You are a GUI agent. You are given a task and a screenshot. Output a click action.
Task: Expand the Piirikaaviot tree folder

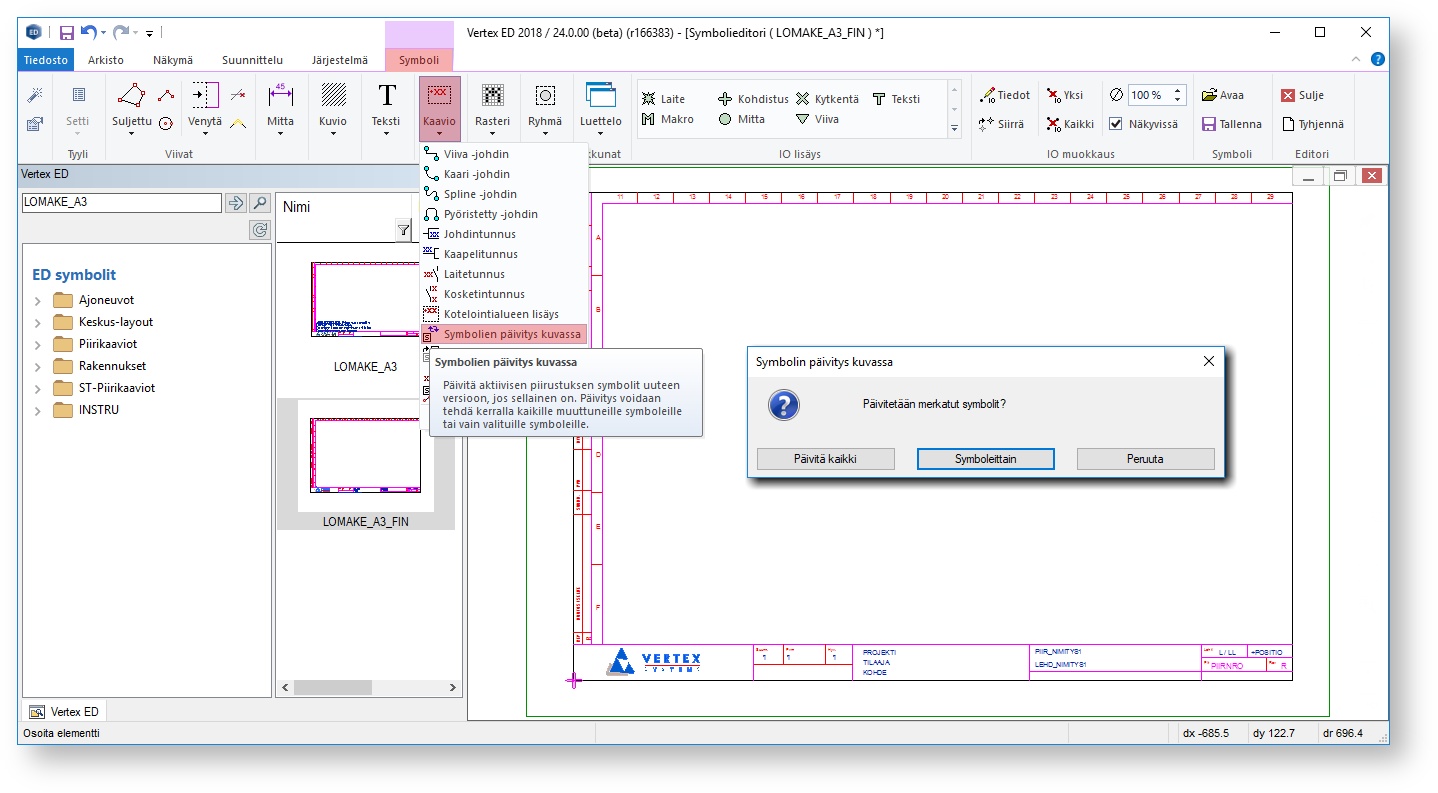[37, 344]
